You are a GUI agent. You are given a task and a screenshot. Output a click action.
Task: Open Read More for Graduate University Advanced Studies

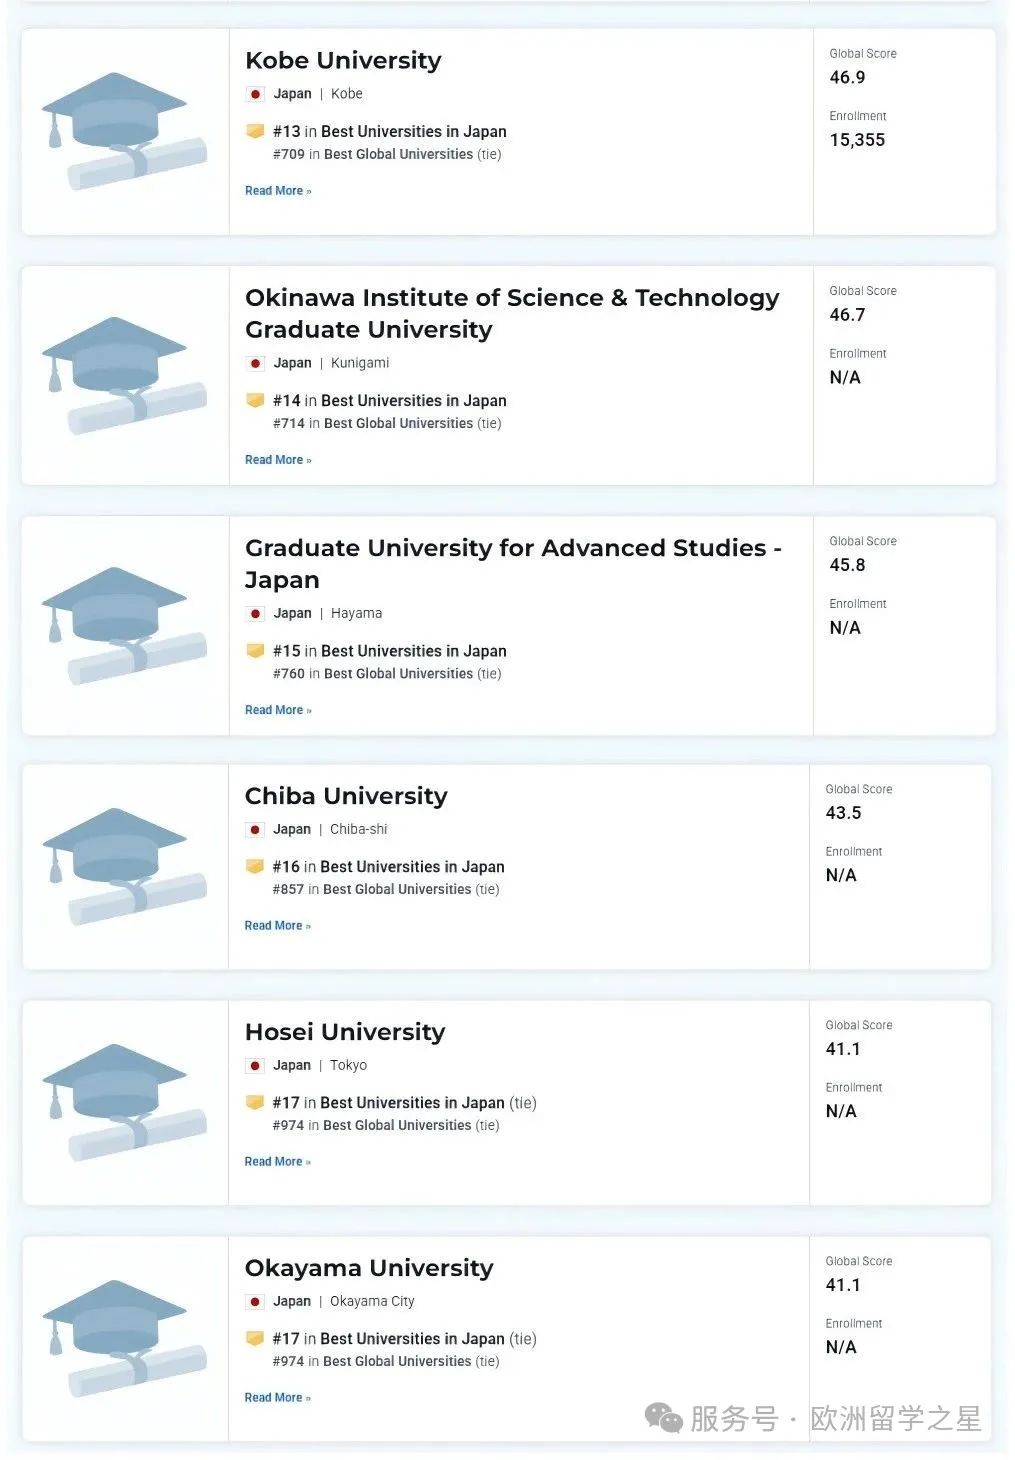click(x=277, y=710)
